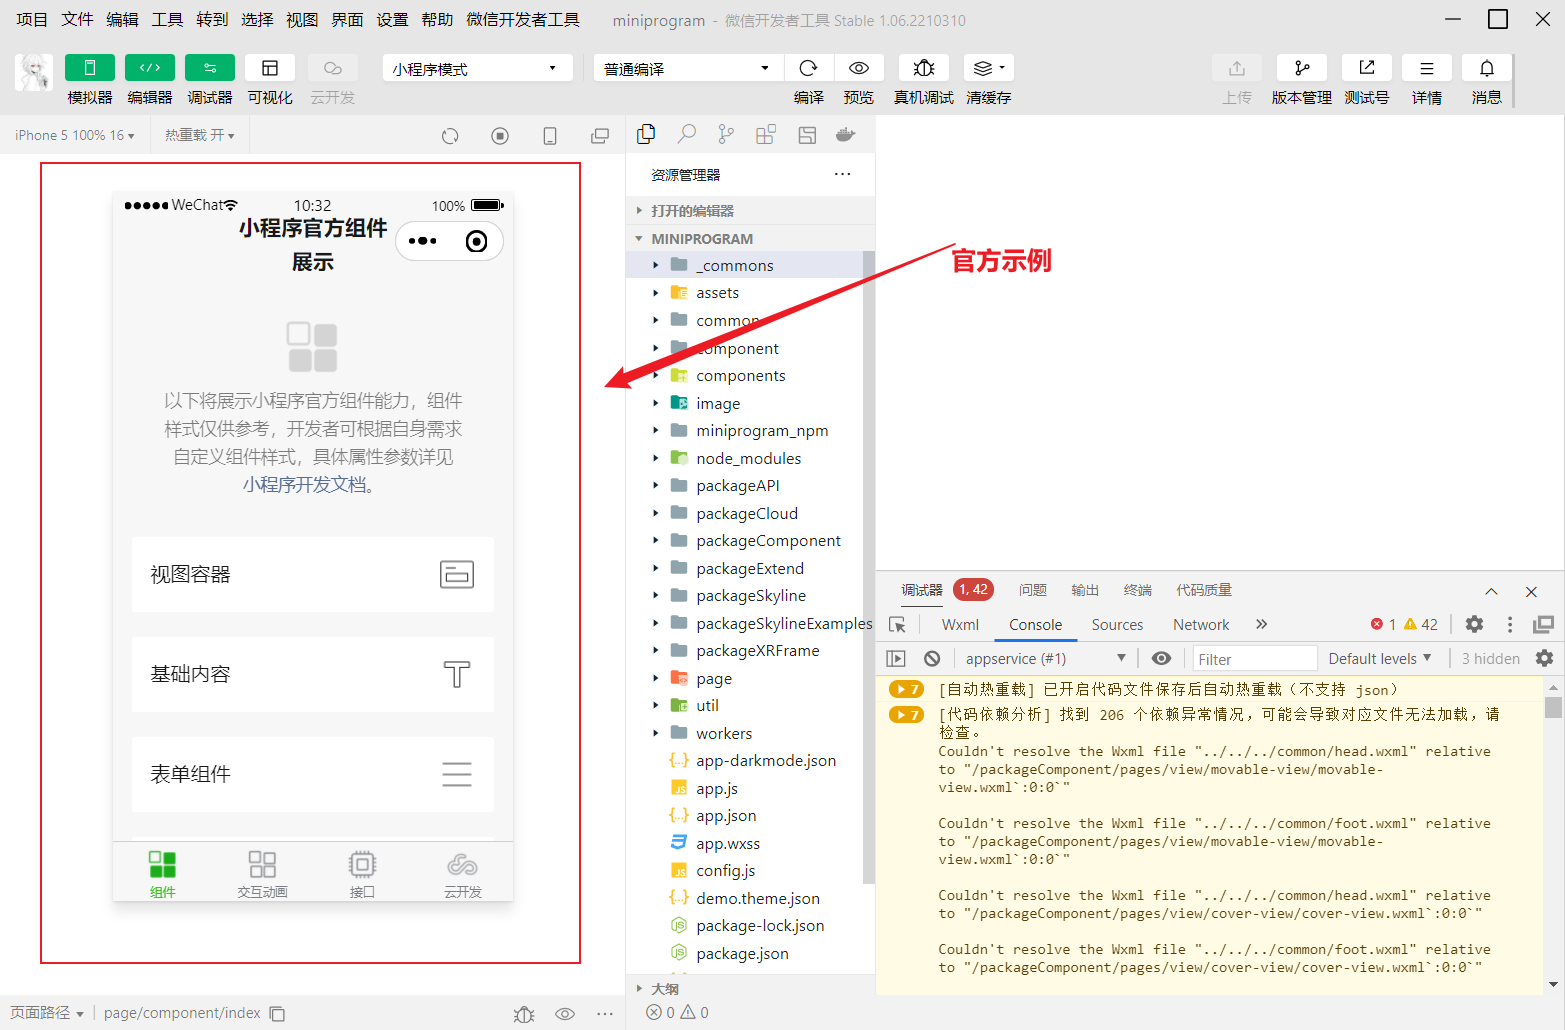
Task: Collapse the MINIPROGRAM section
Action: (x=750, y=239)
